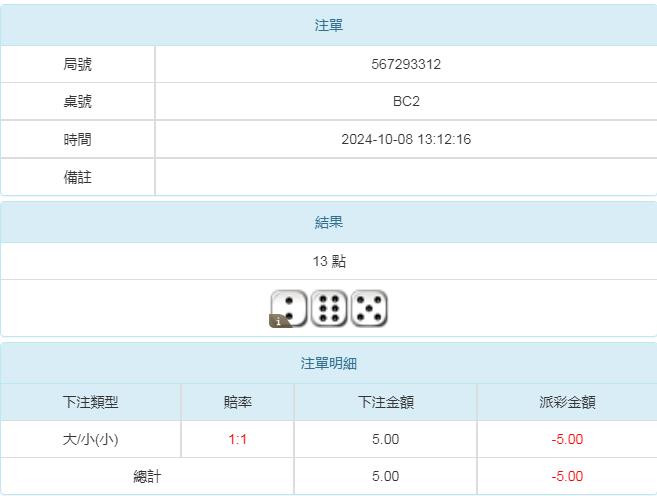657x496 pixels.
Task: Click the red 1:1 odds value
Action: click(x=238, y=439)
